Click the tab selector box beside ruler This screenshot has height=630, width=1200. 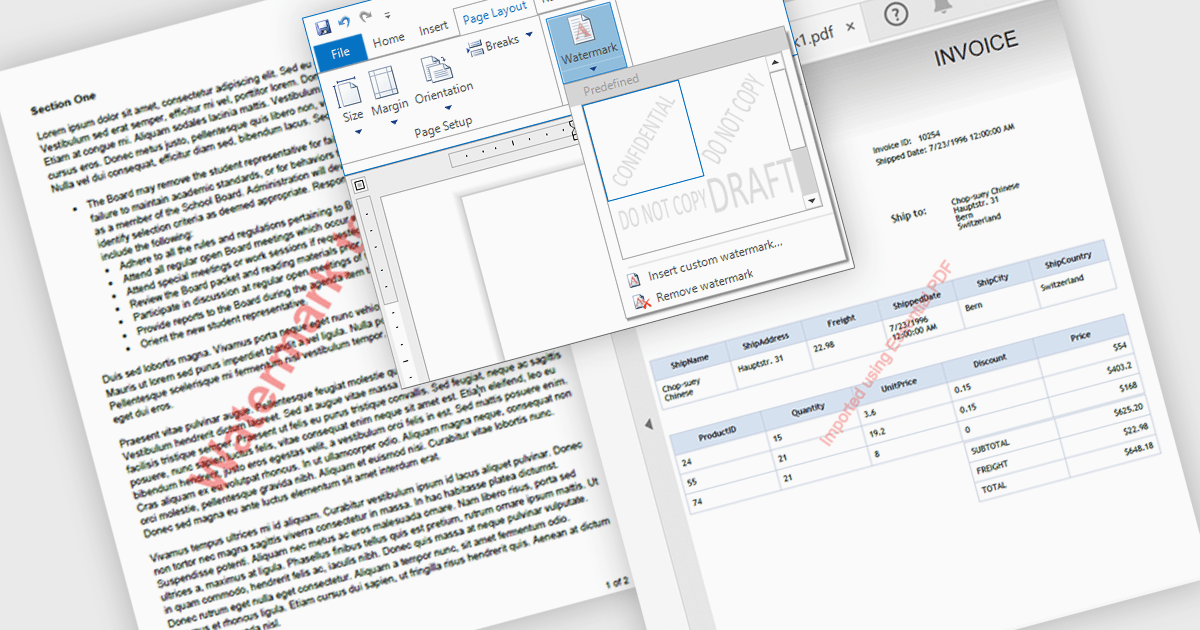click(361, 184)
